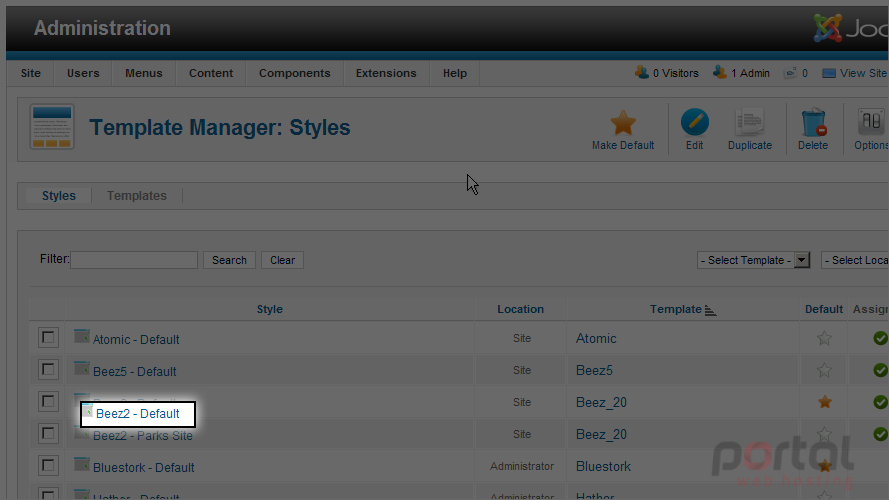Click Administrator location in Bluestork row
This screenshot has height=500, width=889.
tap(522, 466)
